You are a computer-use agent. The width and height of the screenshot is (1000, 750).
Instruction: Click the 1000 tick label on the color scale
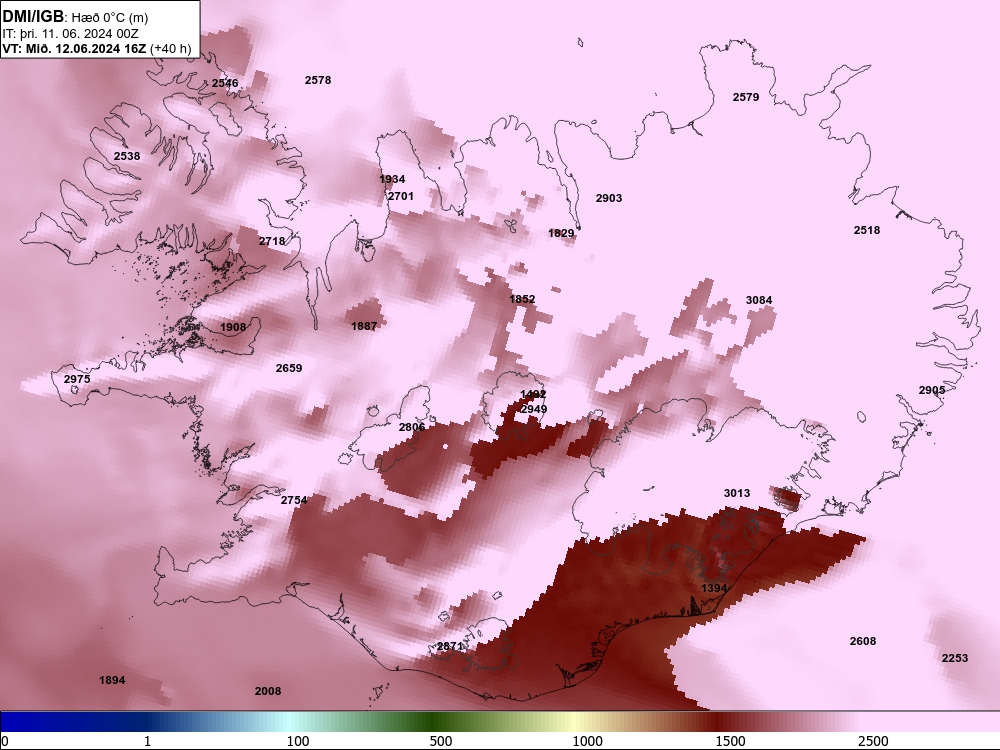click(x=587, y=741)
